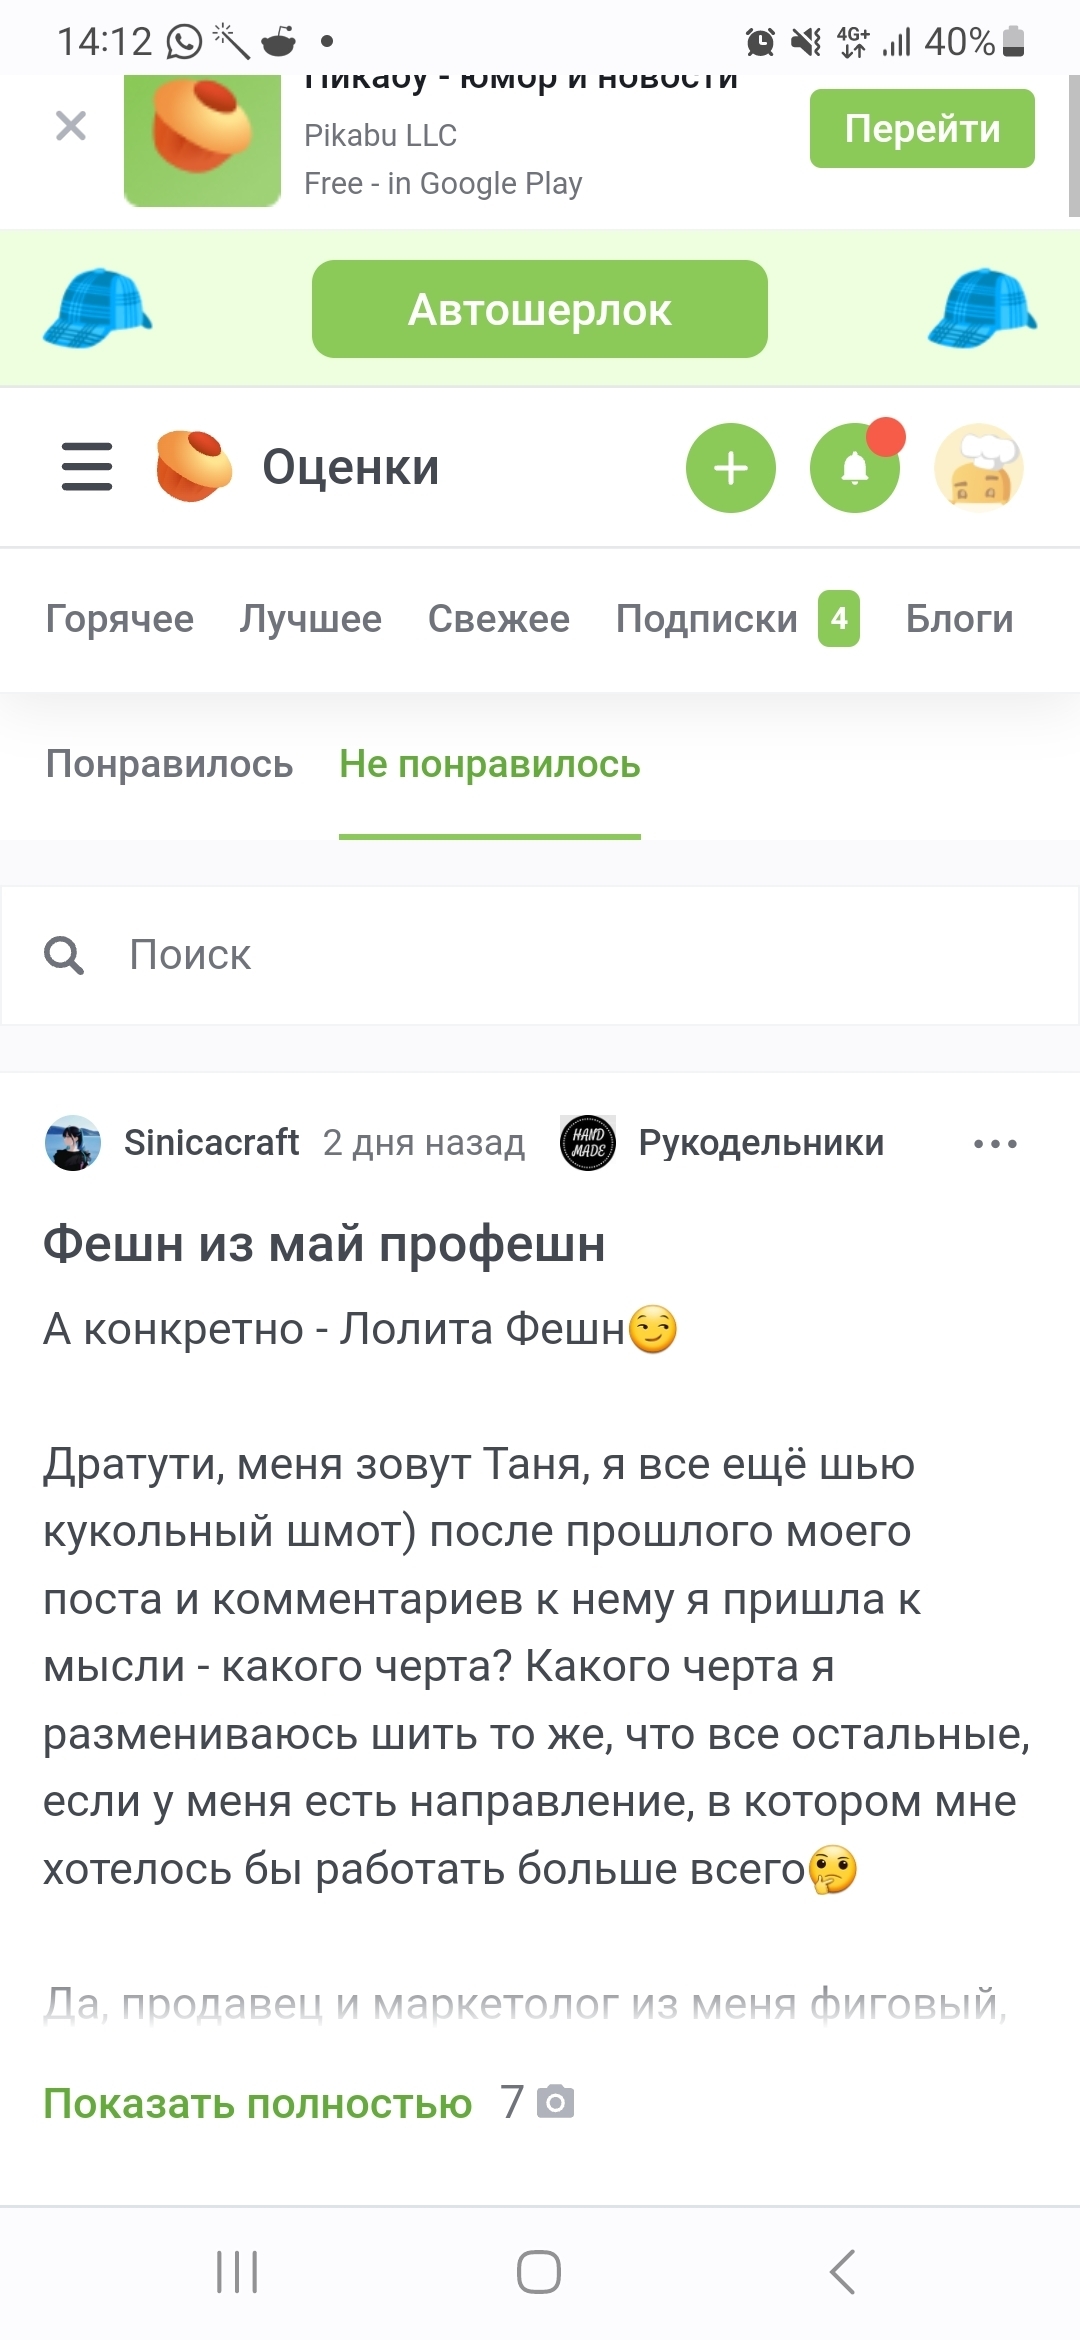Viewport: 1080px width, 2340px height.
Task: Open post options three-dots menu
Action: point(995,1143)
